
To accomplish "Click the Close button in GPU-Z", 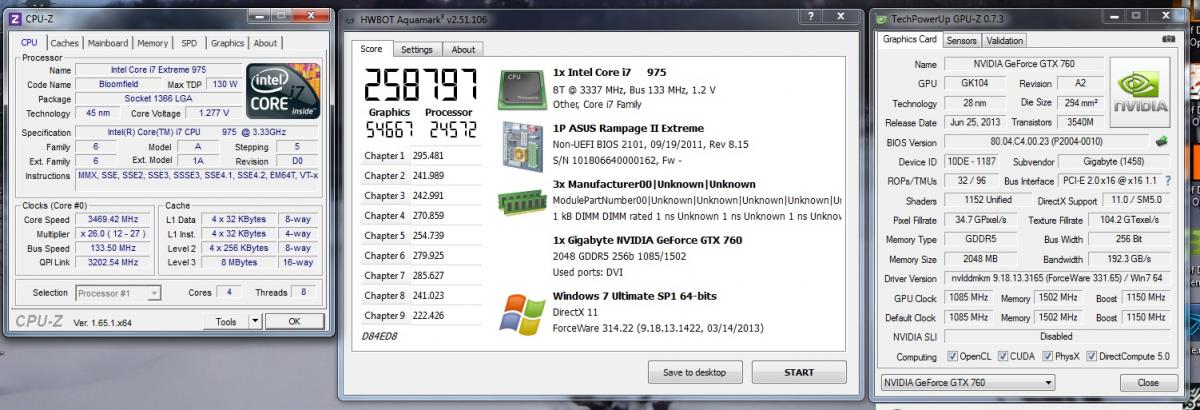I will 1148,382.
